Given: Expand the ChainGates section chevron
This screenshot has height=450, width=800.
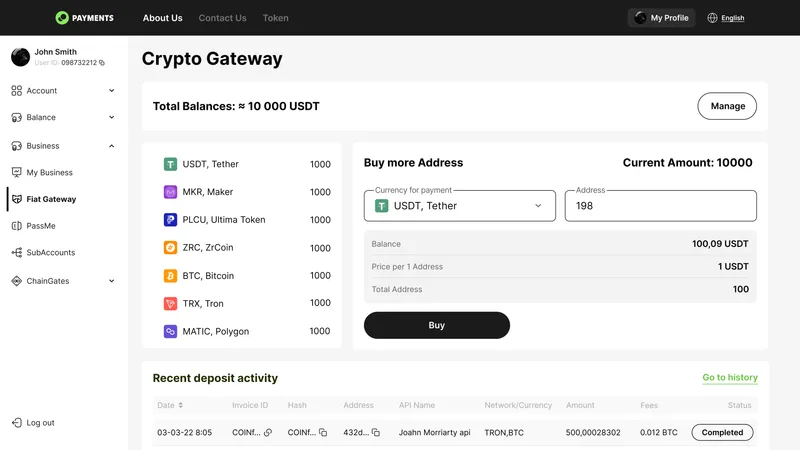Looking at the screenshot, I should [x=112, y=281].
